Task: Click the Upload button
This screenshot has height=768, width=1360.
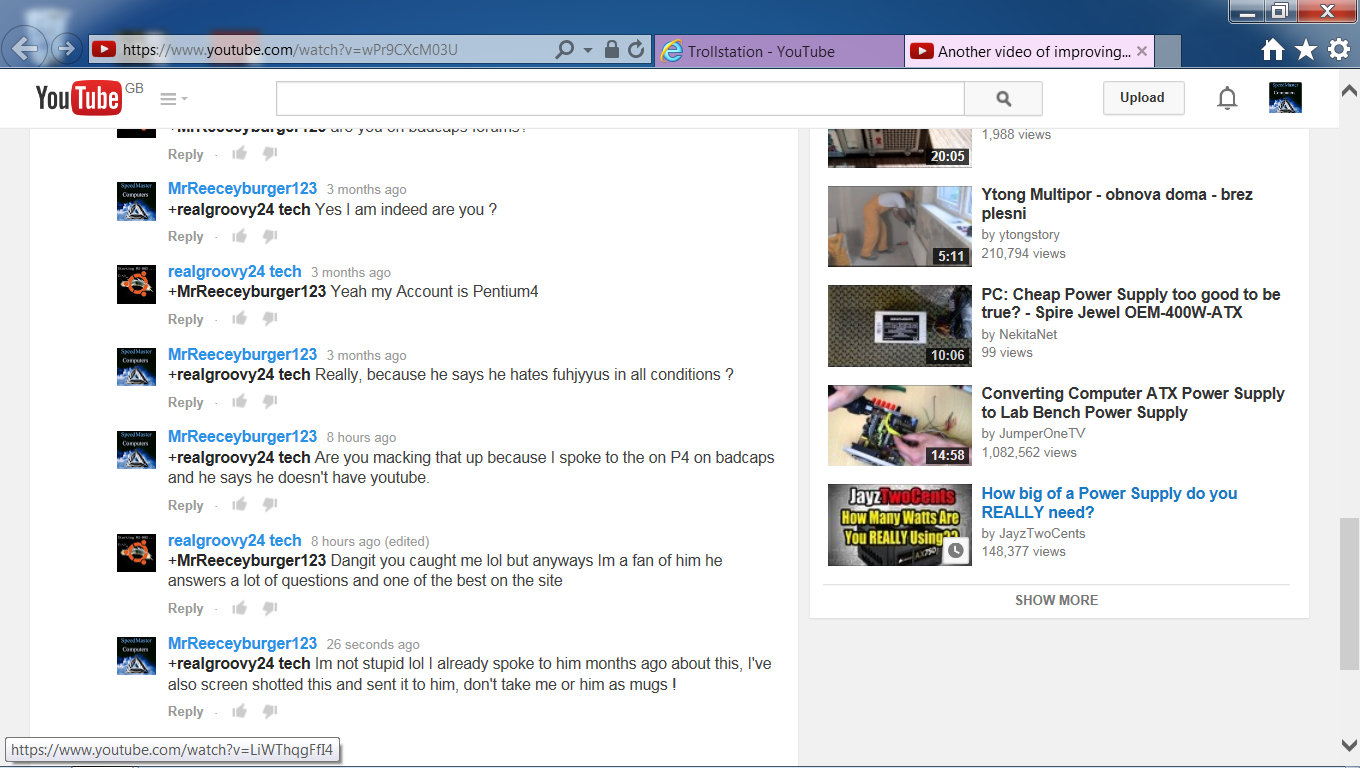Action: (x=1142, y=98)
